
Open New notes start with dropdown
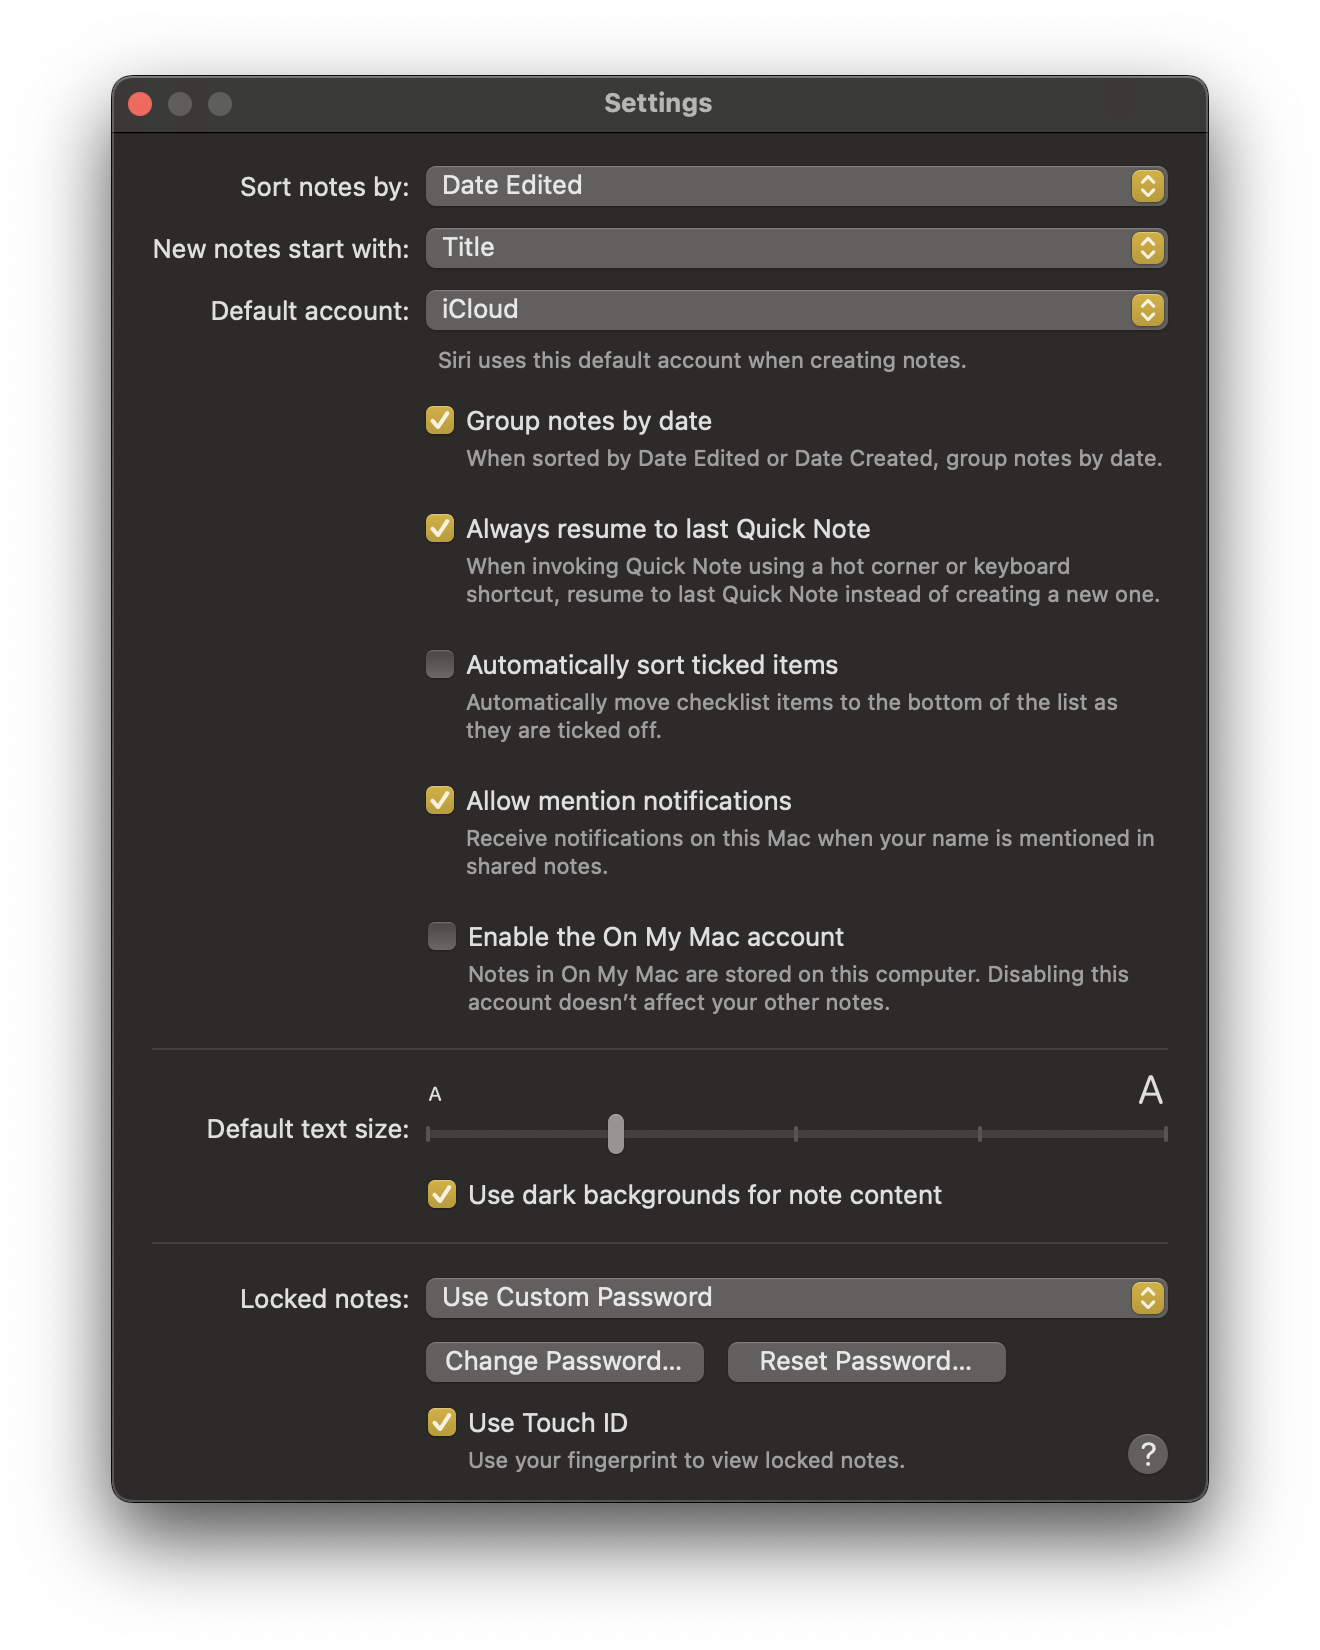pos(796,248)
